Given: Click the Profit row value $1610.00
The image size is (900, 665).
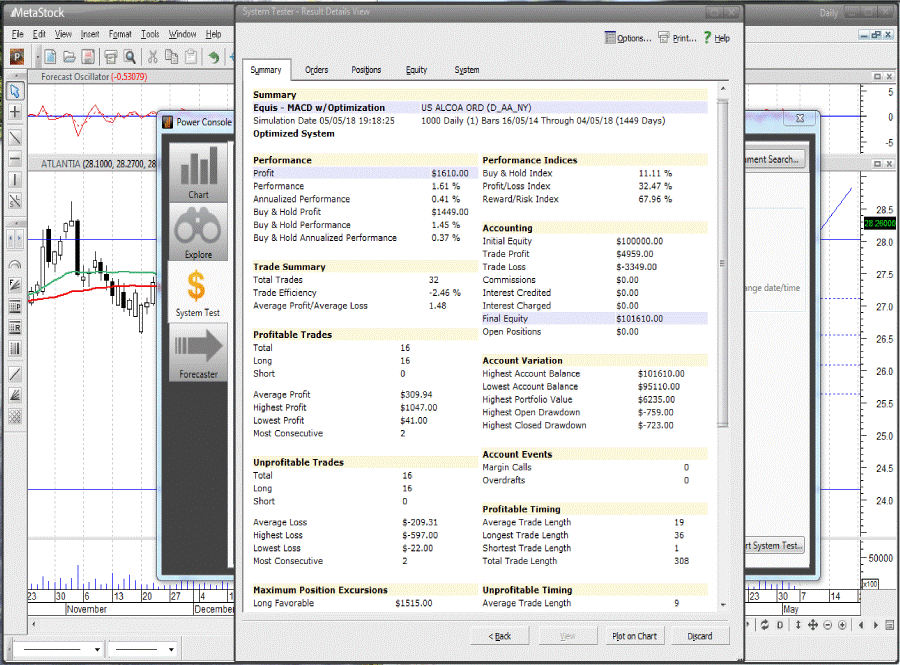Looking at the screenshot, I should click(x=450, y=173).
